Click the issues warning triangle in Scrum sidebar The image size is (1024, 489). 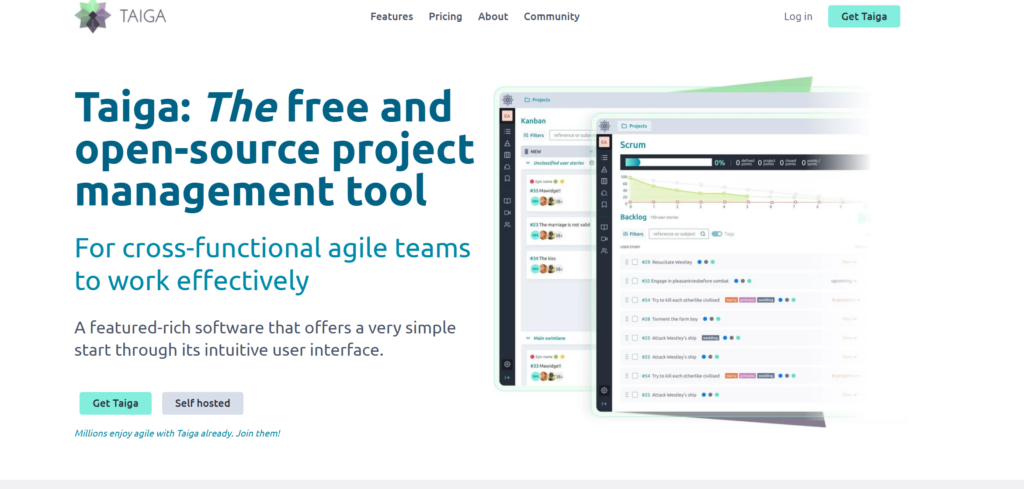pos(603,169)
